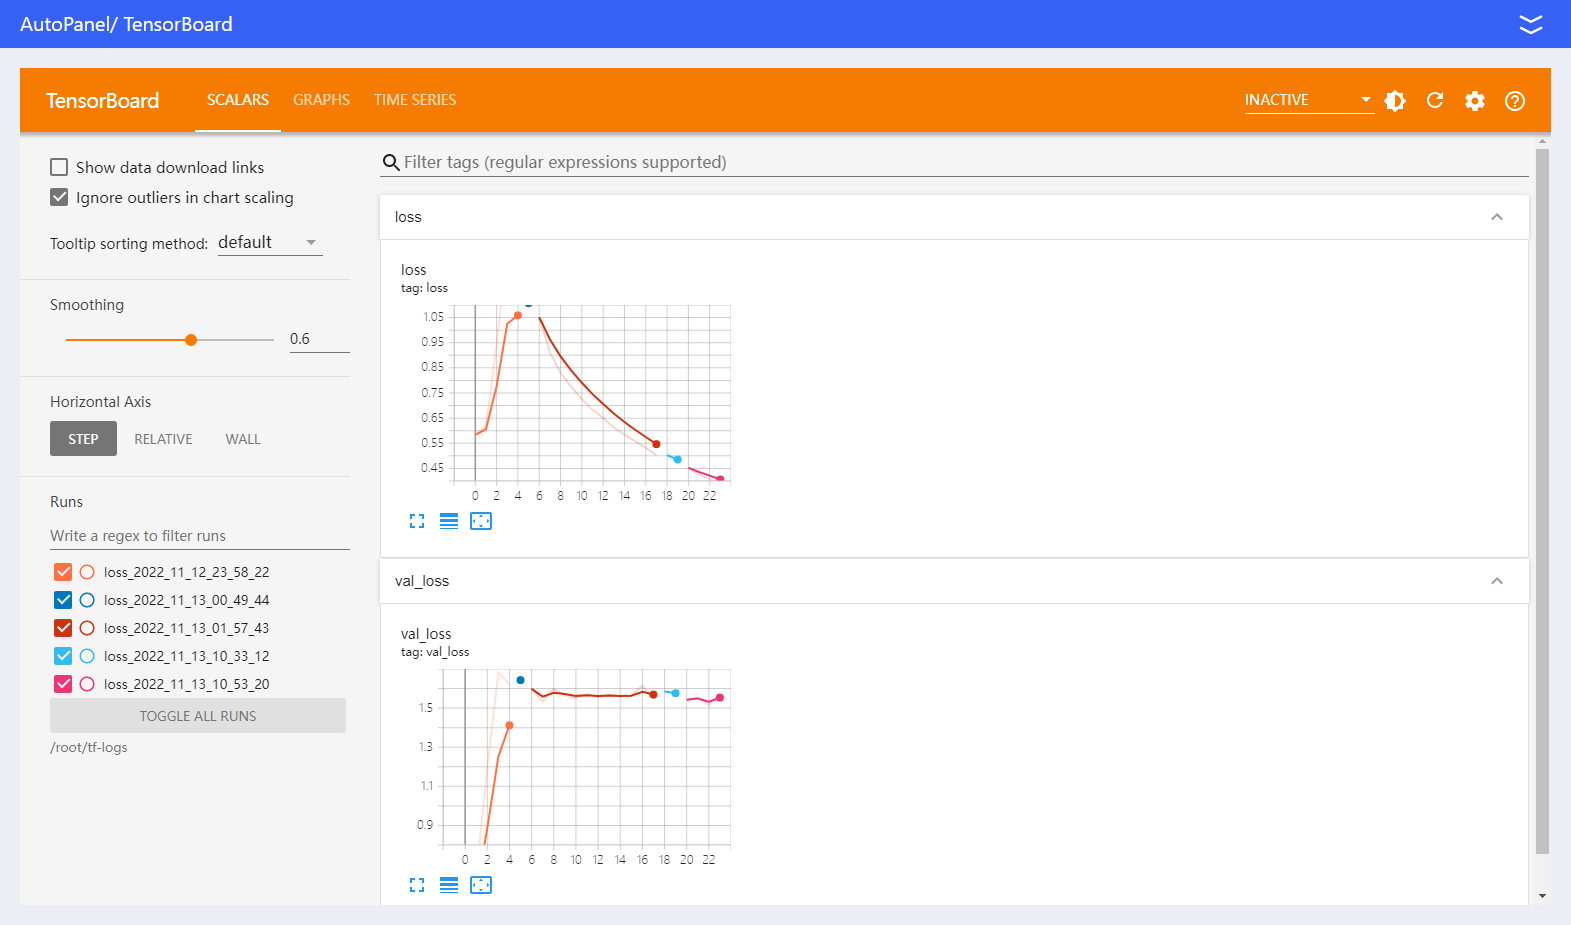Reload data with the refresh icon
The image size is (1571, 925).
pos(1435,100)
